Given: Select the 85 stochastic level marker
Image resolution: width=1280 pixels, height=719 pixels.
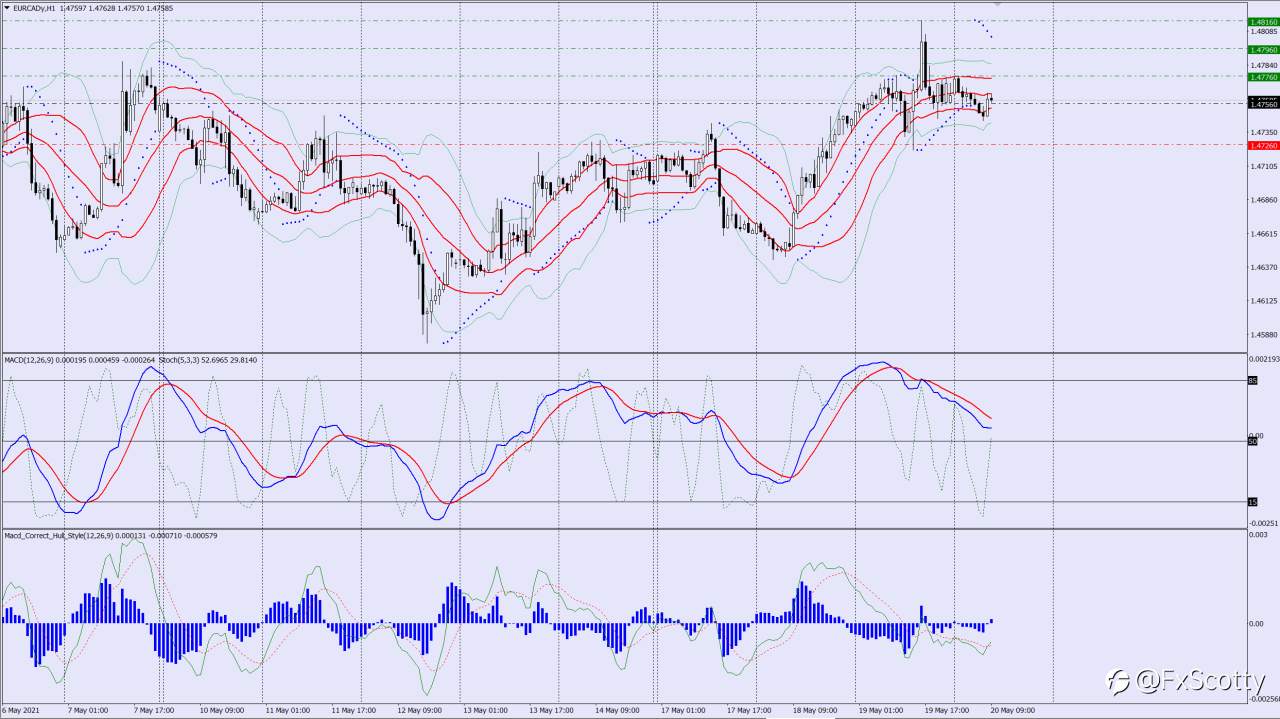Looking at the screenshot, I should (1253, 381).
